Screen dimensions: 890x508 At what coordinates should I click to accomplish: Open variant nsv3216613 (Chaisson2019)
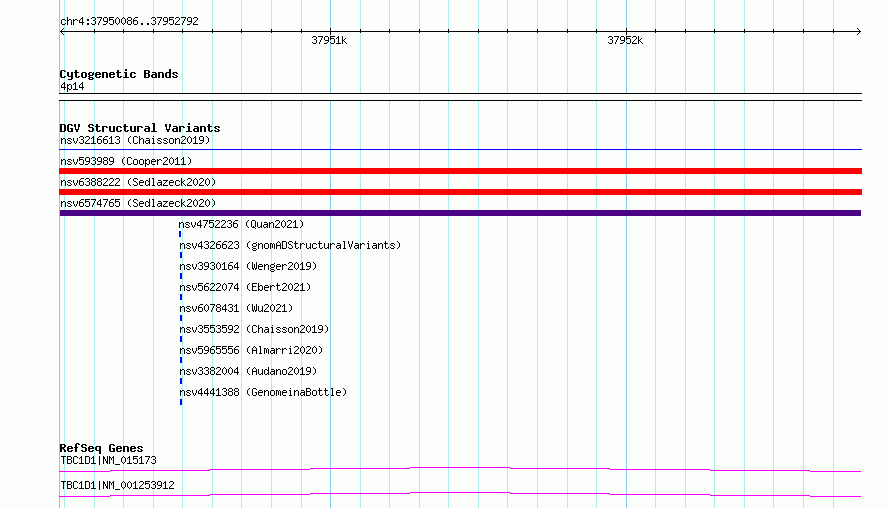click(x=135, y=140)
